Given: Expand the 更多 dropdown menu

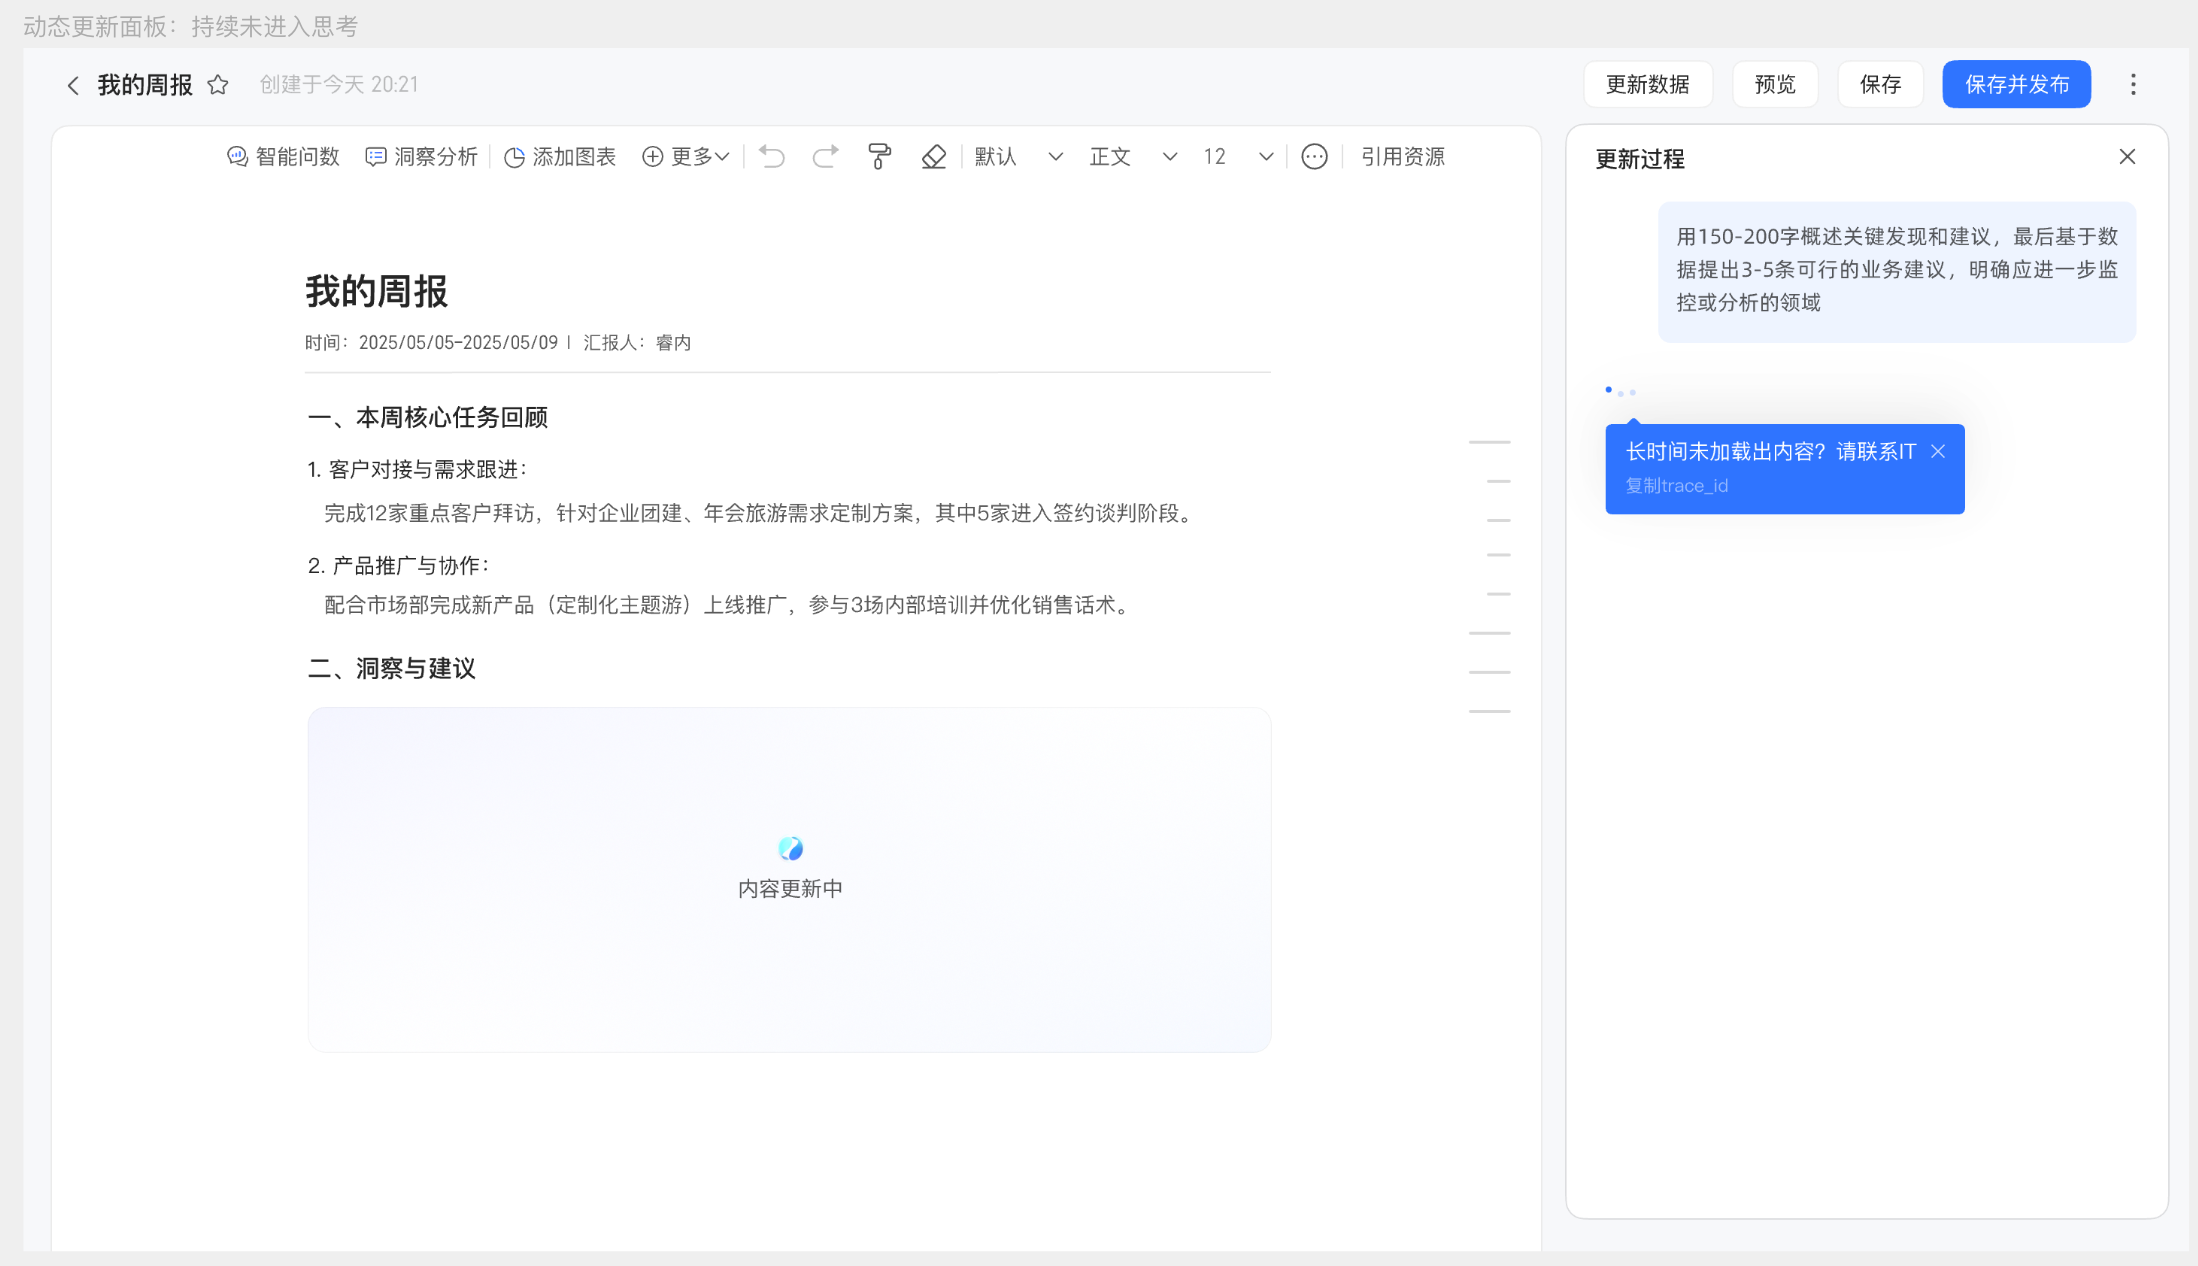Looking at the screenshot, I should (x=686, y=157).
